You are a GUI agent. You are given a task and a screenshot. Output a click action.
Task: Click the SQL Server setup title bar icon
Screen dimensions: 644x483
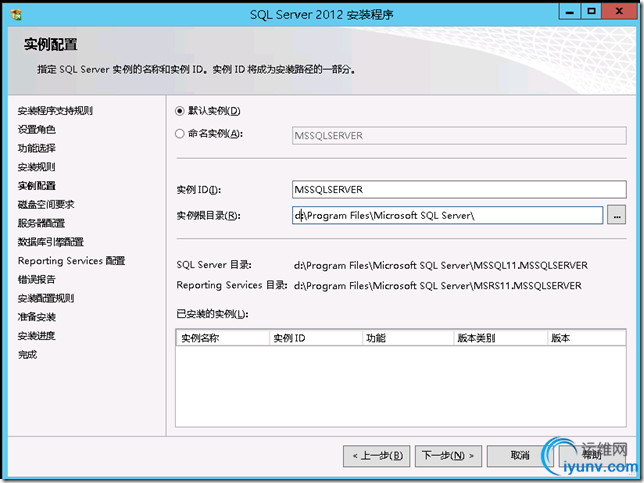[x=16, y=15]
